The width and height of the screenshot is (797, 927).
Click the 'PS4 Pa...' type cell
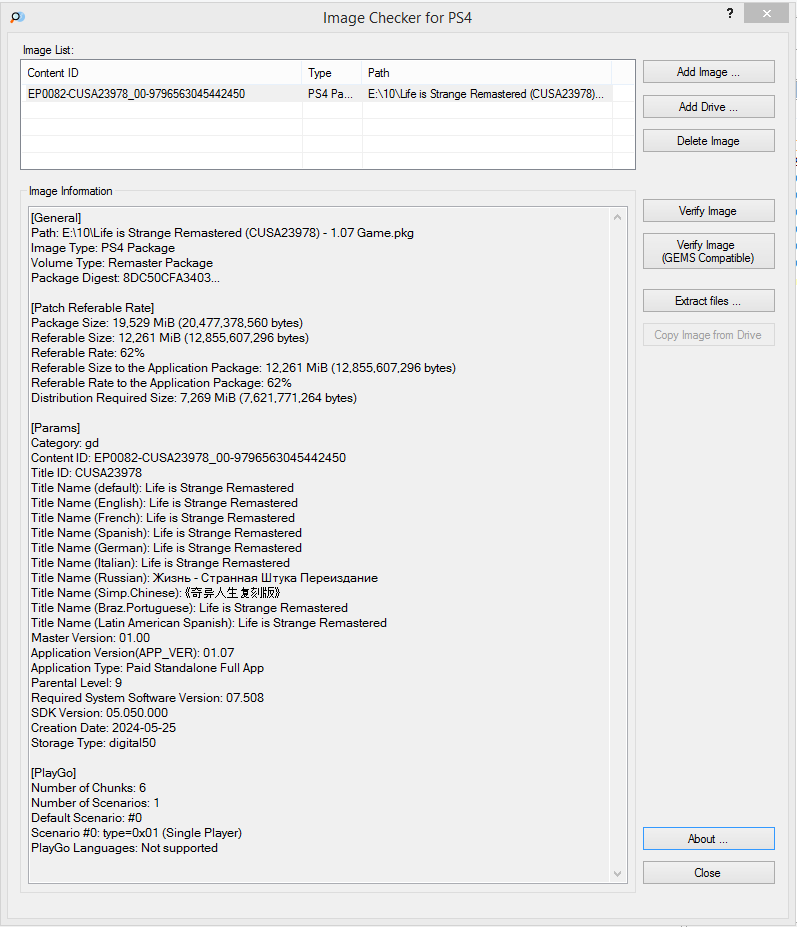pos(330,94)
